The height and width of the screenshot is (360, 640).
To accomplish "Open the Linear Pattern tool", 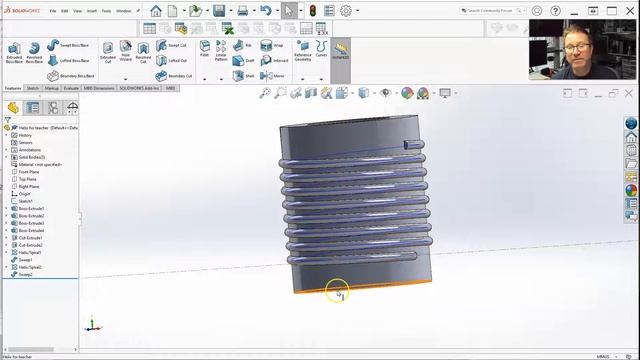I will (221, 51).
